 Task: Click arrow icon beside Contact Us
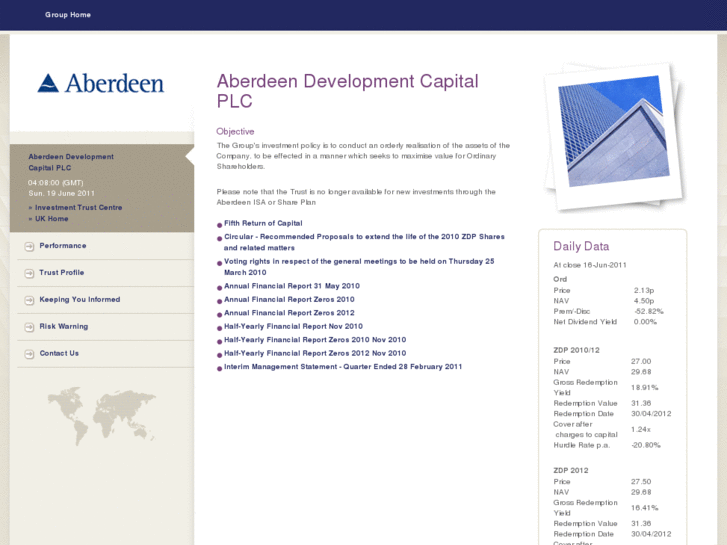point(29,354)
